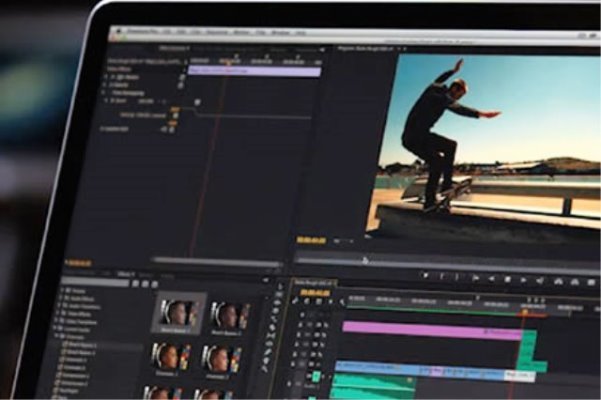
Task: Reset the Motion effect
Action: point(182,78)
